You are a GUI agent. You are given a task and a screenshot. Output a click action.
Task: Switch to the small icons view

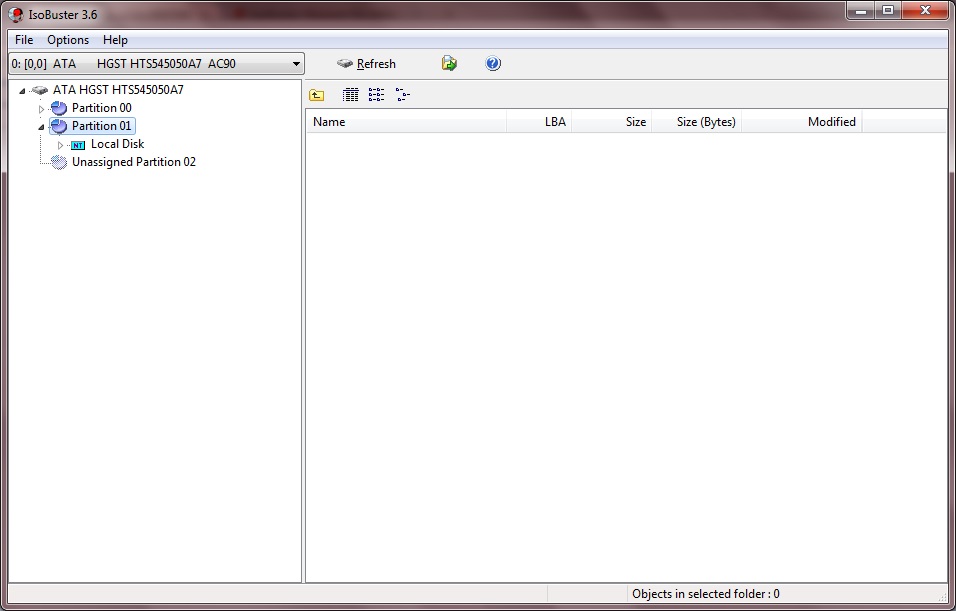click(x=377, y=94)
